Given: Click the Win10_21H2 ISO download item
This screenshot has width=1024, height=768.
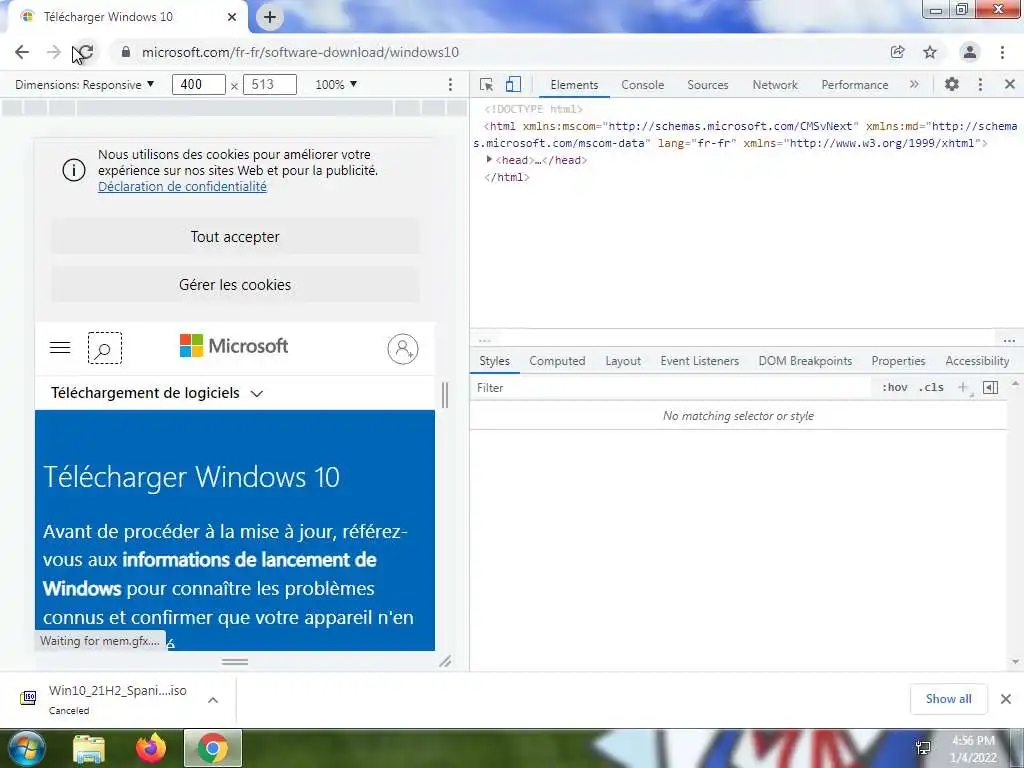Looking at the screenshot, I should 118,699.
